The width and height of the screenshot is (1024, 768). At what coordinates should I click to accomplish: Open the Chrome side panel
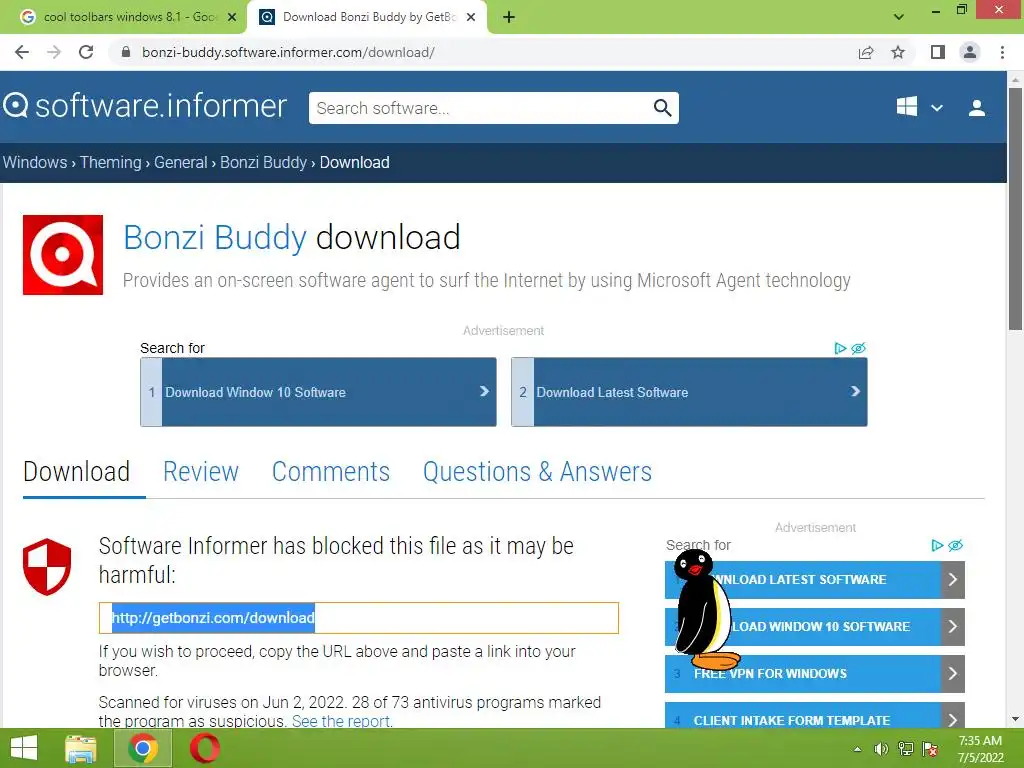[x=938, y=52]
